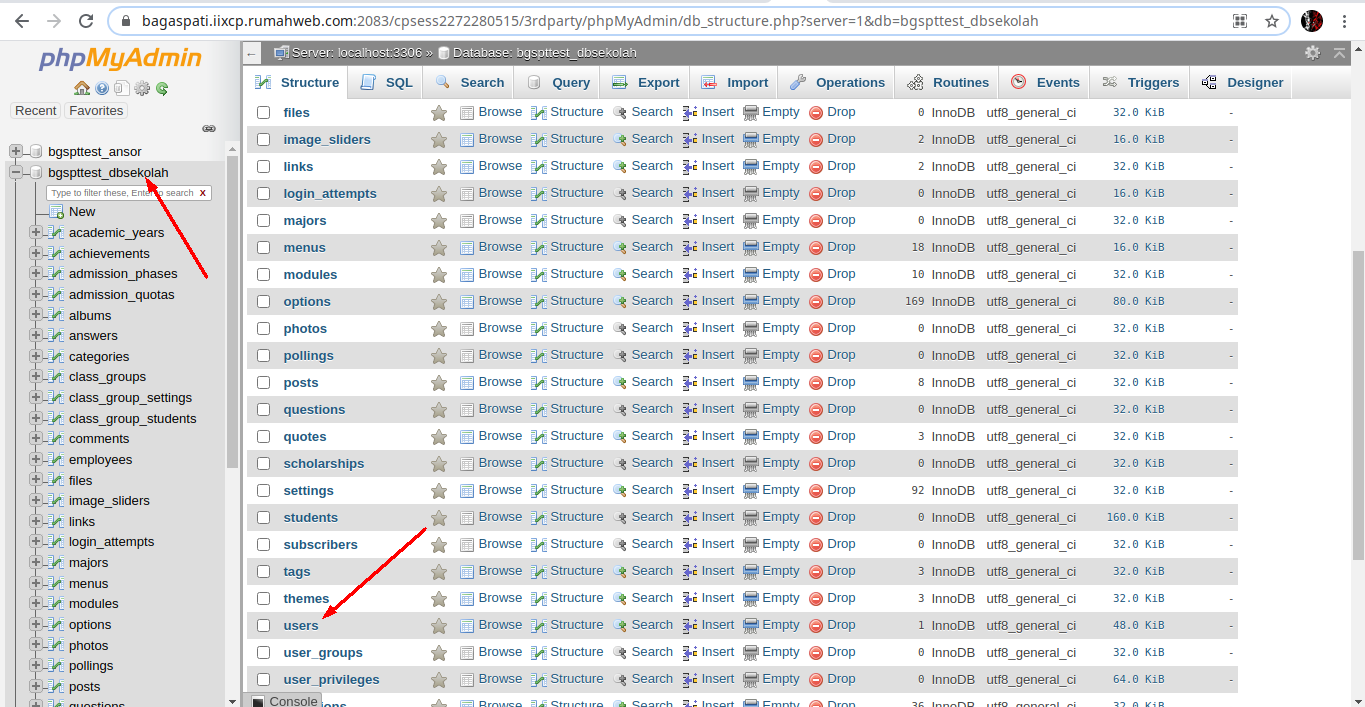The height and width of the screenshot is (707, 1365).
Task: Open the users table link
Action: pyautogui.click(x=301, y=626)
